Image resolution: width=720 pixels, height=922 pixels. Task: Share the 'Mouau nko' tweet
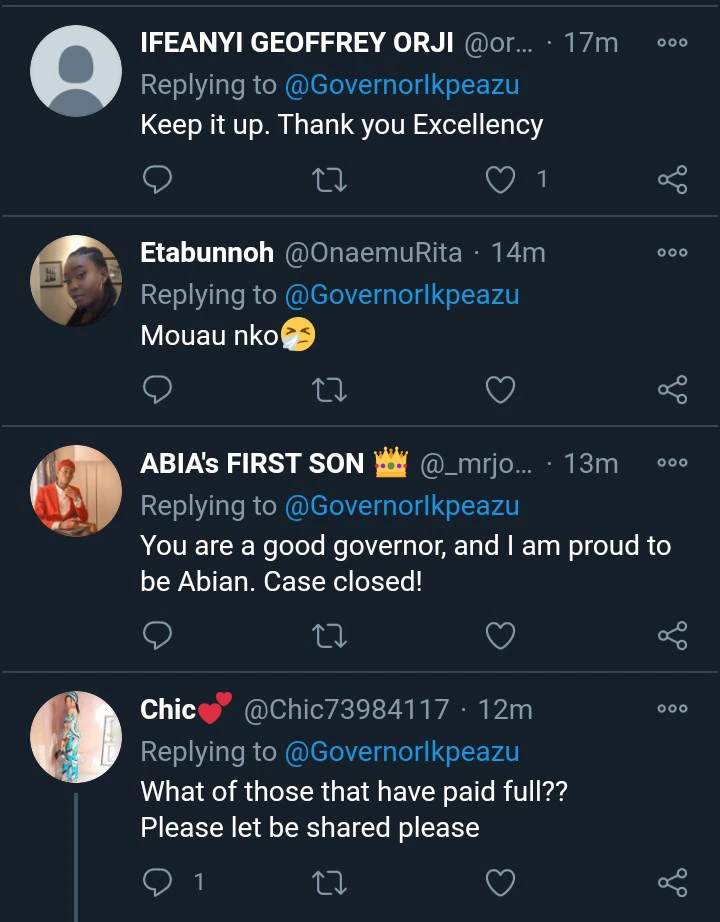click(672, 389)
